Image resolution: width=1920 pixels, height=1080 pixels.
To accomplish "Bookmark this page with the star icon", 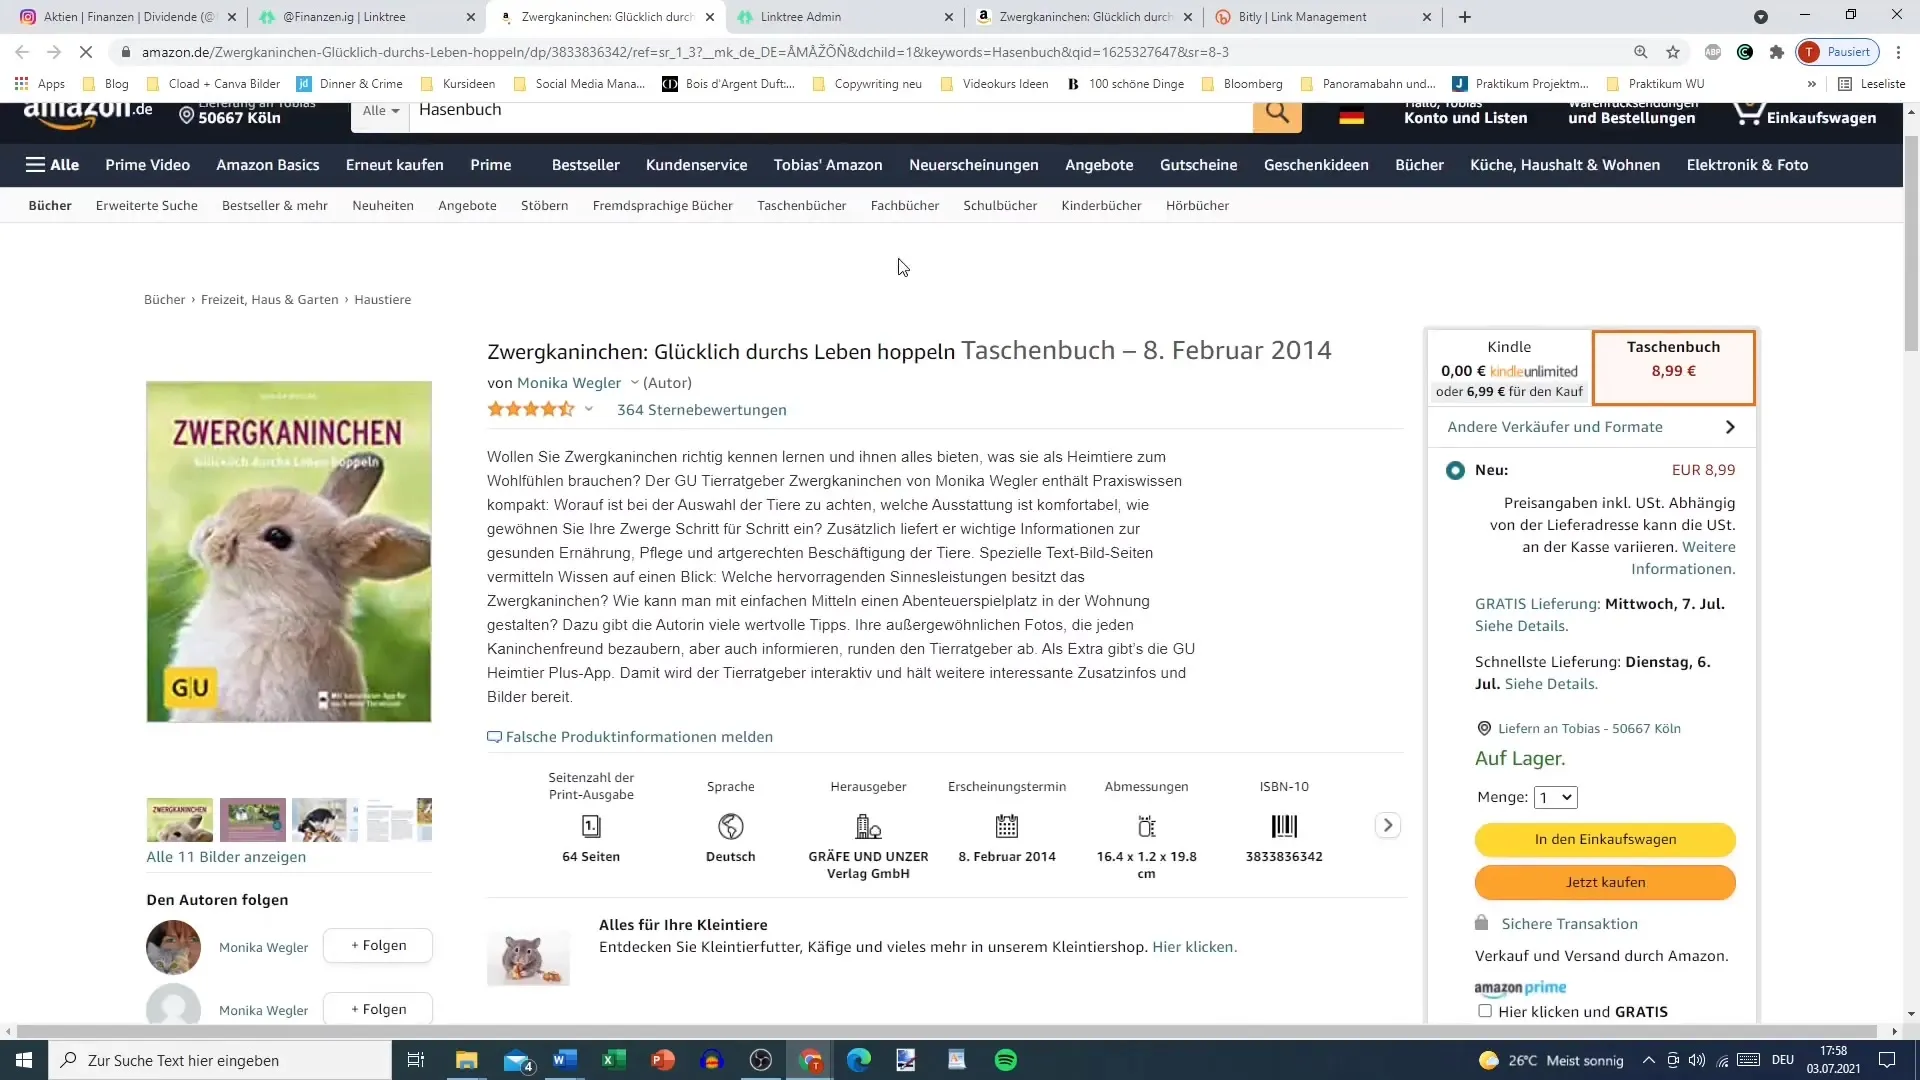I will (1673, 52).
